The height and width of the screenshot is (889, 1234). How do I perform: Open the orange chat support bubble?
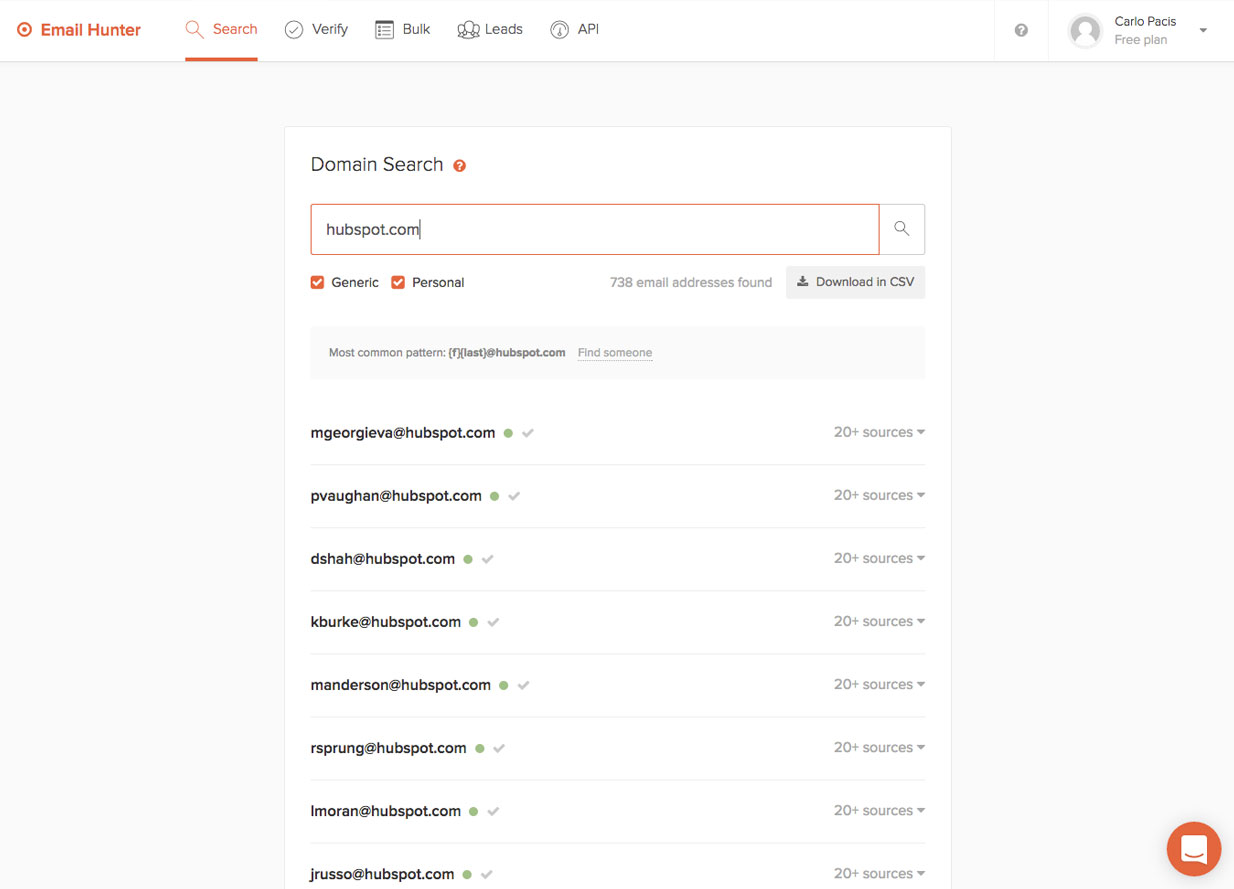1194,849
